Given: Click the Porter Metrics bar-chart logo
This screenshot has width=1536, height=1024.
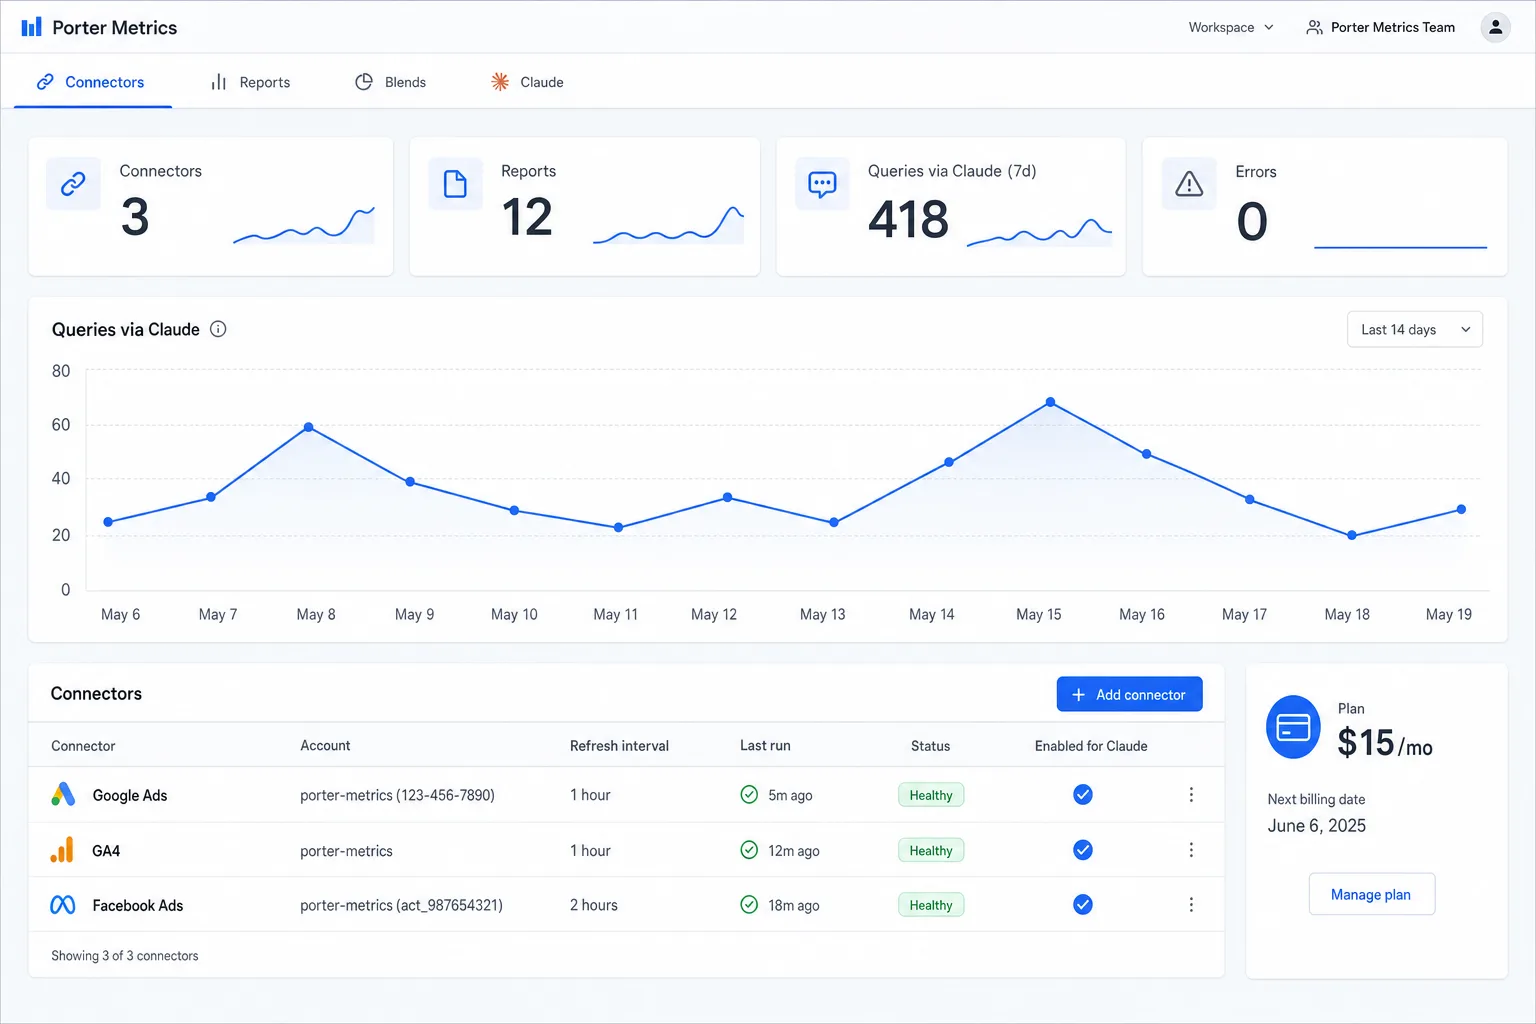Looking at the screenshot, I should pos(32,27).
